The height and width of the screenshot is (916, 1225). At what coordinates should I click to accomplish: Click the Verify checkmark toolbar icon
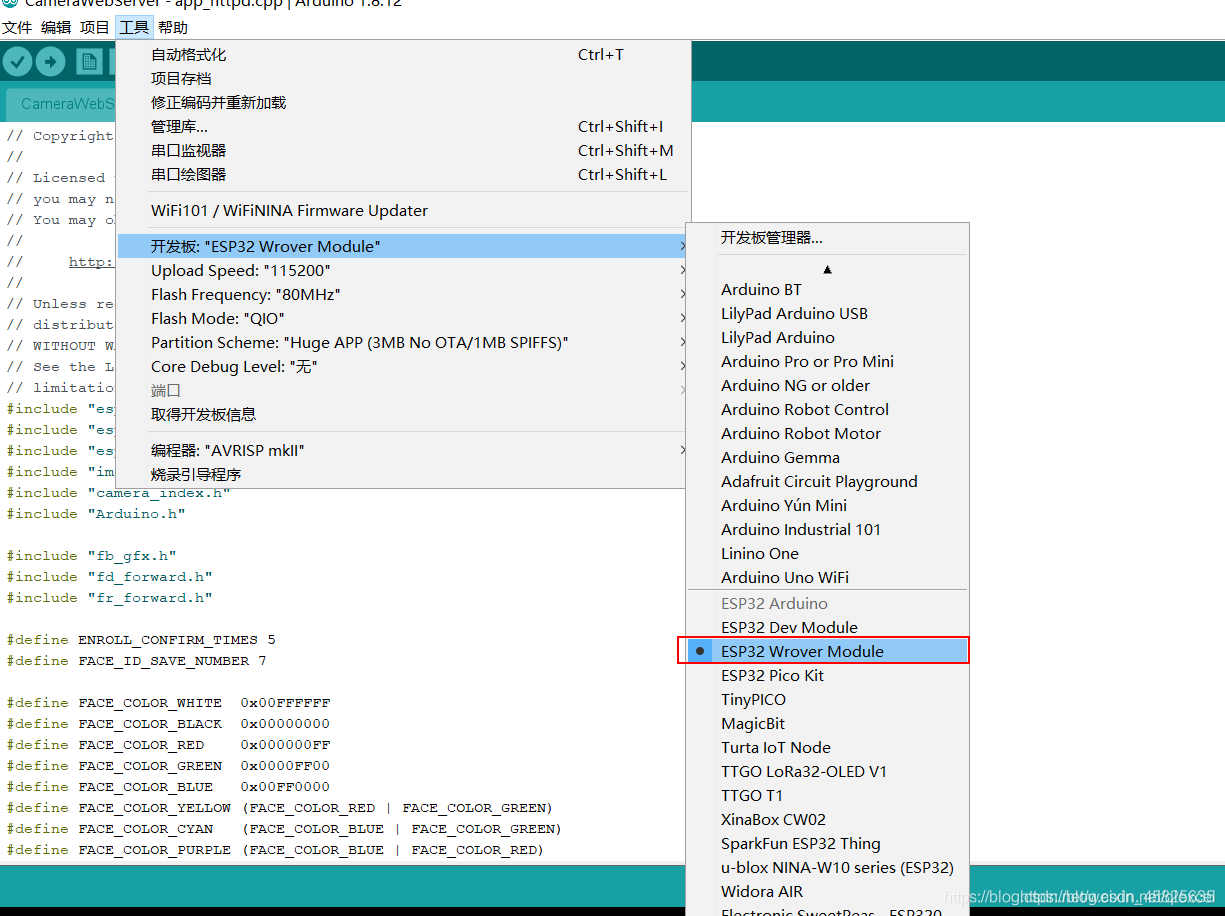click(17, 62)
